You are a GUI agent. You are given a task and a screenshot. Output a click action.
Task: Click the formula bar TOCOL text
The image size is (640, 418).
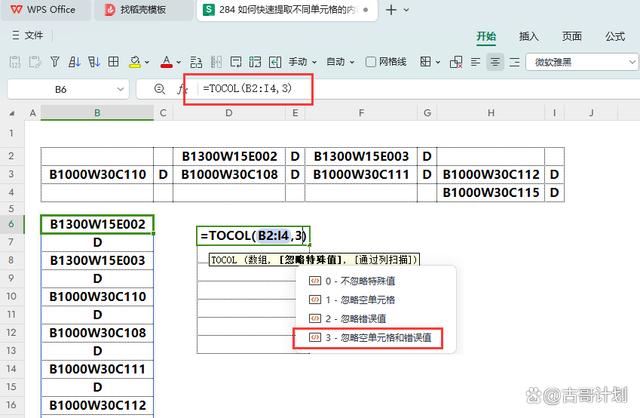click(247, 89)
